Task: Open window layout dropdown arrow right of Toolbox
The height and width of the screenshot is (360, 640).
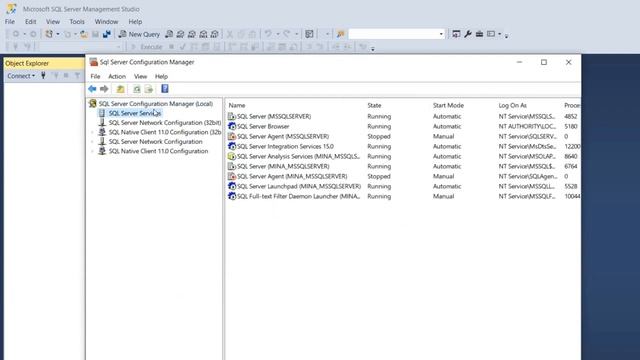Action: tap(500, 34)
